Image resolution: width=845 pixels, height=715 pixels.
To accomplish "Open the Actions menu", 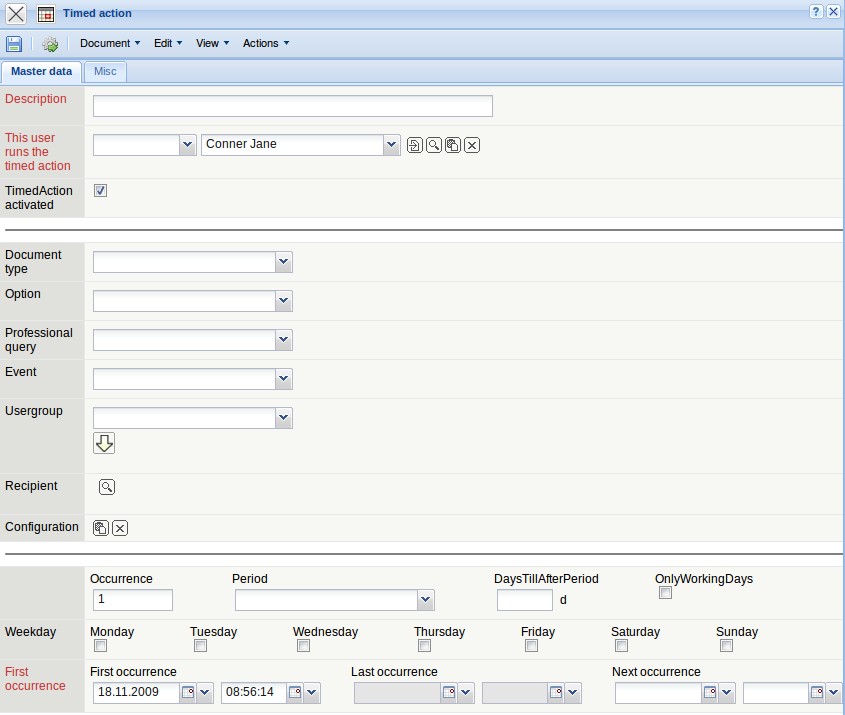I will point(265,44).
